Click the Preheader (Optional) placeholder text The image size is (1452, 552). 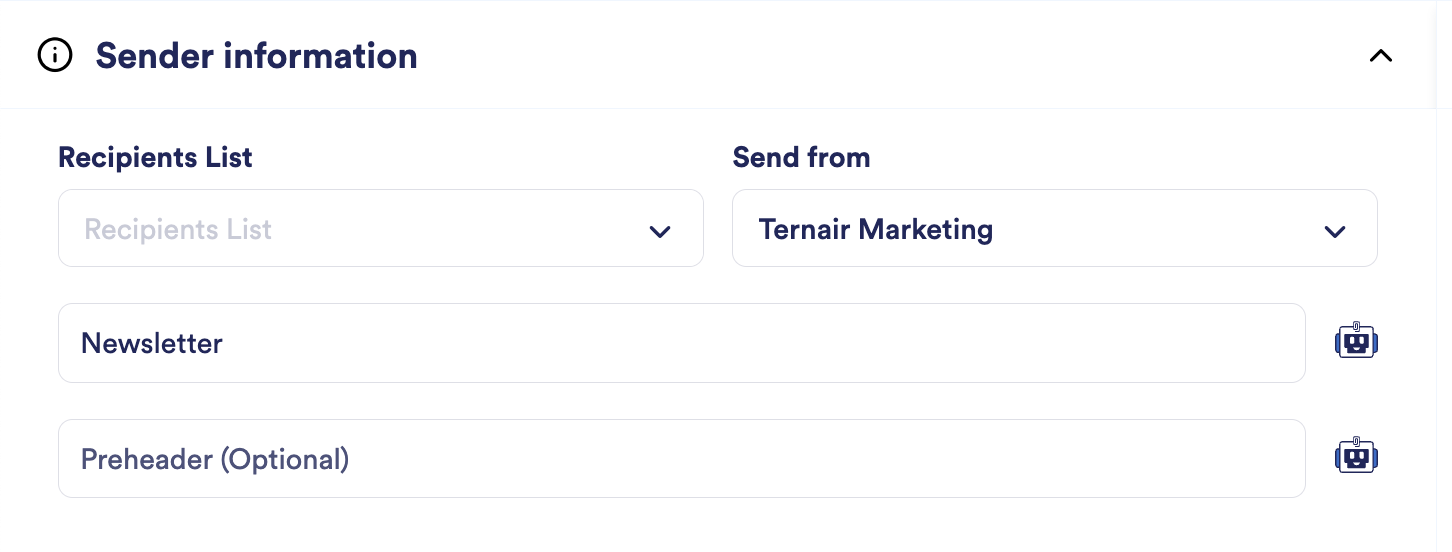click(x=215, y=459)
